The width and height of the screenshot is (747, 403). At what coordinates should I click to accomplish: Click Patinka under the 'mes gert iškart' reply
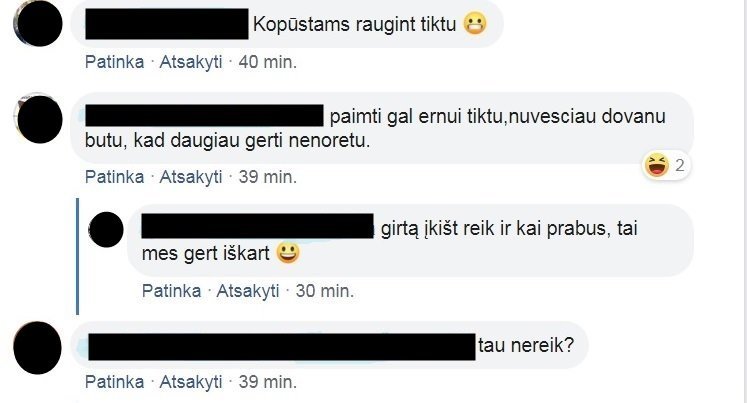click(172, 291)
